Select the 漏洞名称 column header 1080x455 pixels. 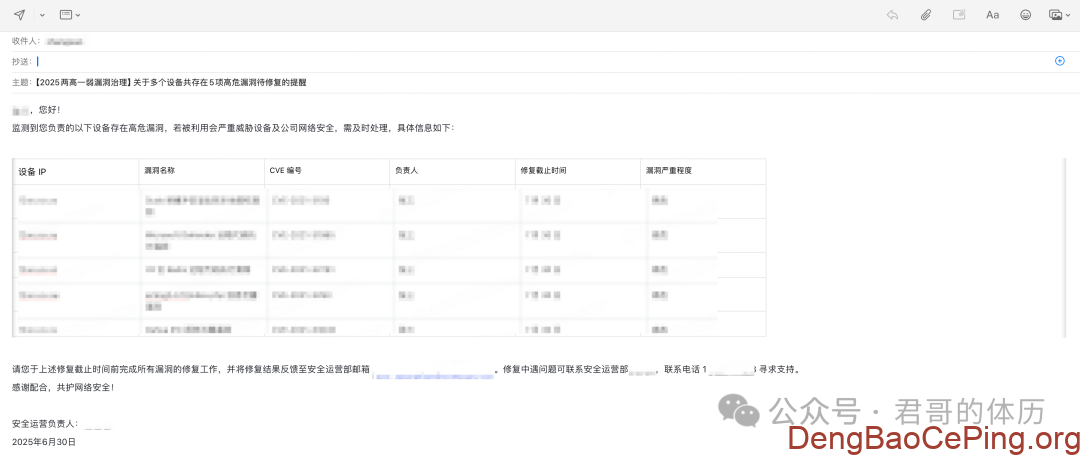coord(160,171)
